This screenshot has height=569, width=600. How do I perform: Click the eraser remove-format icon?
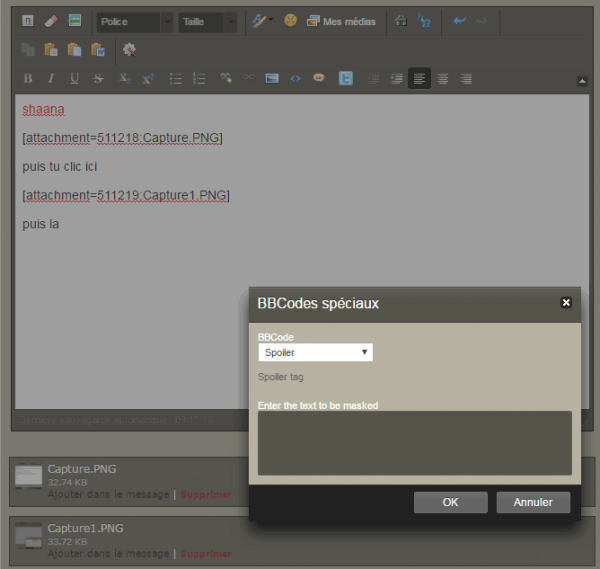51,21
